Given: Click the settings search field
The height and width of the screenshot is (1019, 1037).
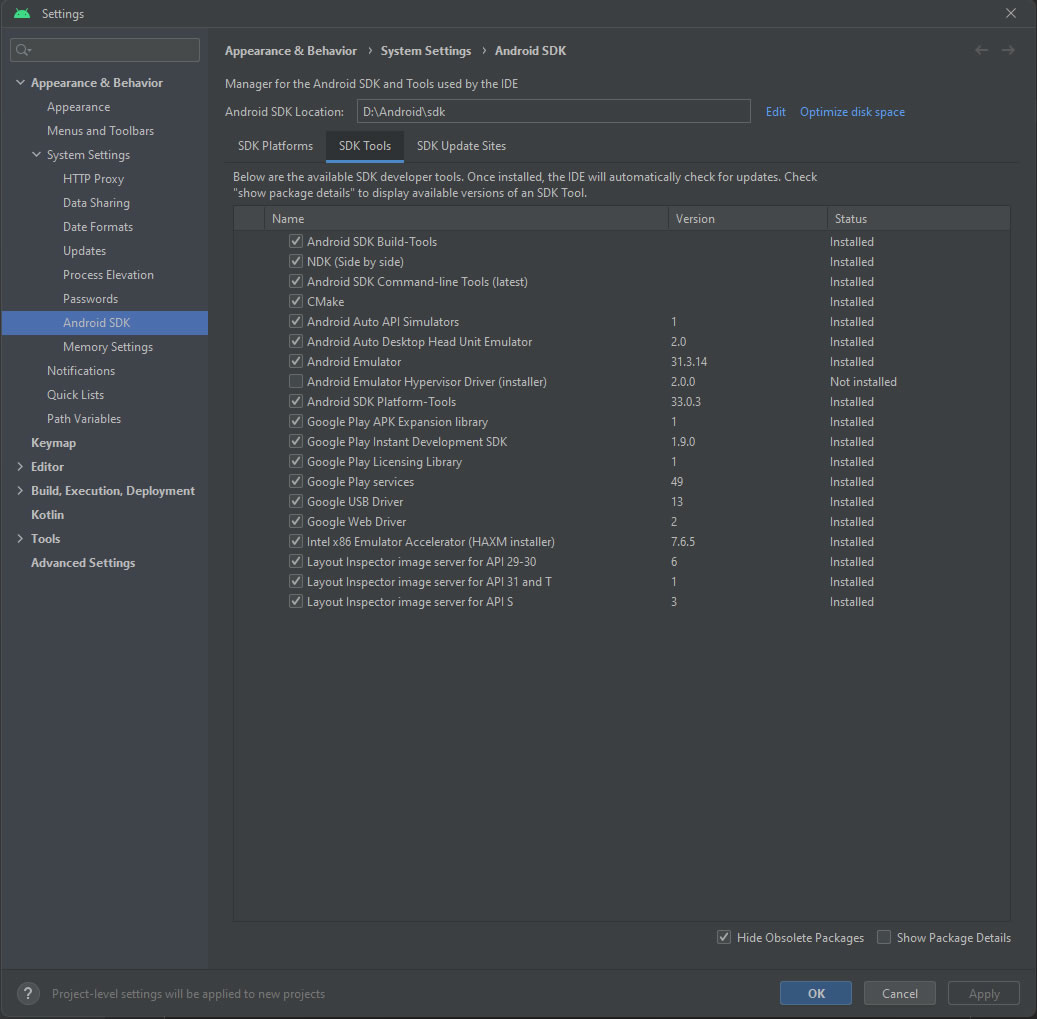Looking at the screenshot, I should (x=105, y=50).
